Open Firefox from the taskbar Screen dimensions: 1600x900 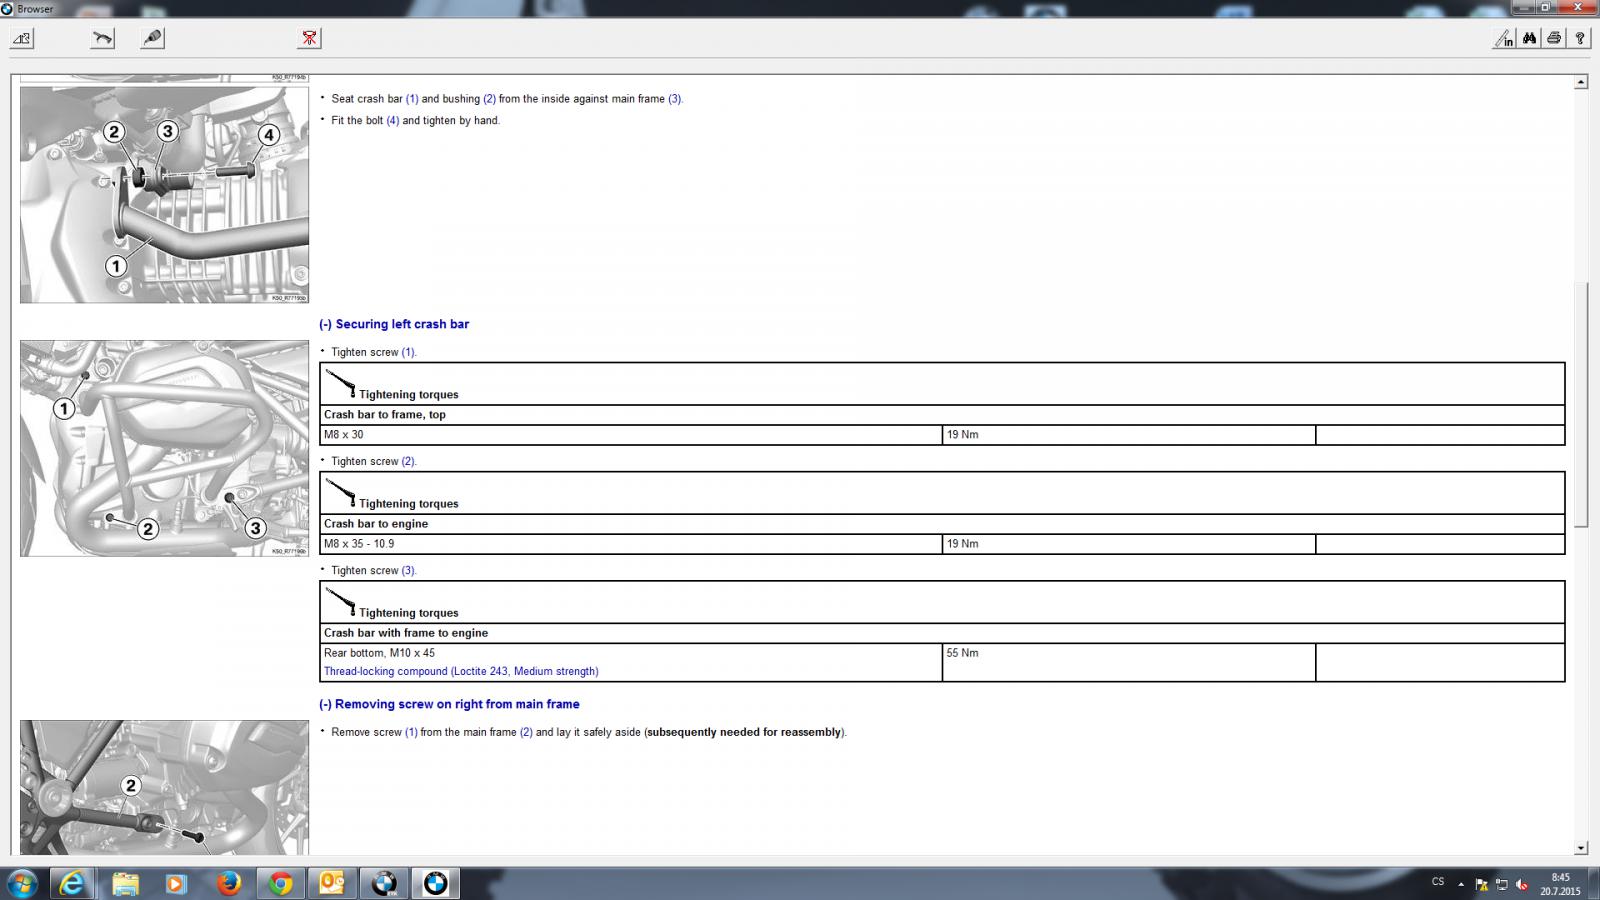click(x=229, y=883)
